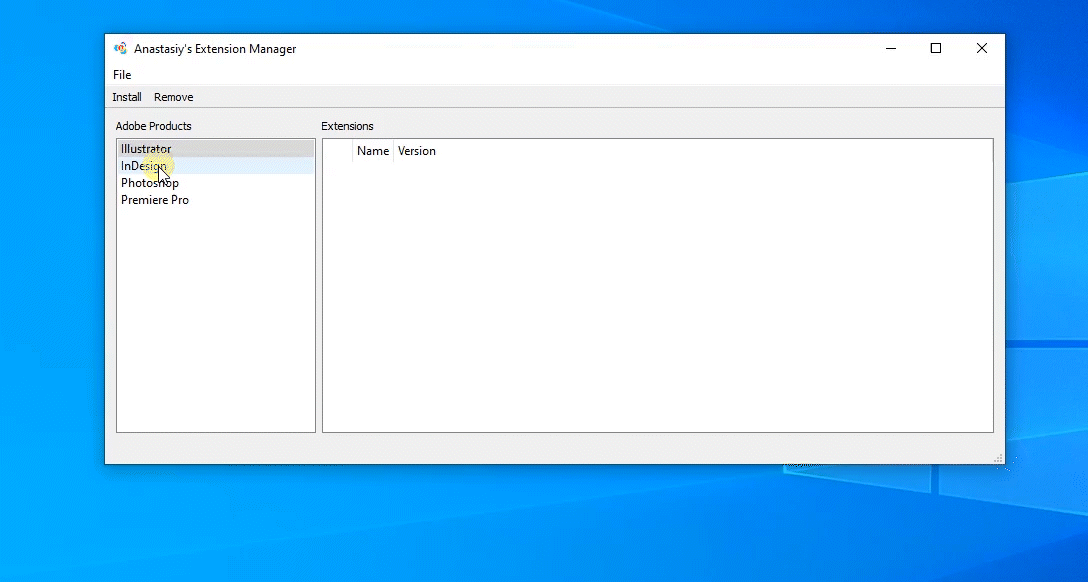
Task: Select Illustrator in Adobe Products list
Action: tap(215, 148)
